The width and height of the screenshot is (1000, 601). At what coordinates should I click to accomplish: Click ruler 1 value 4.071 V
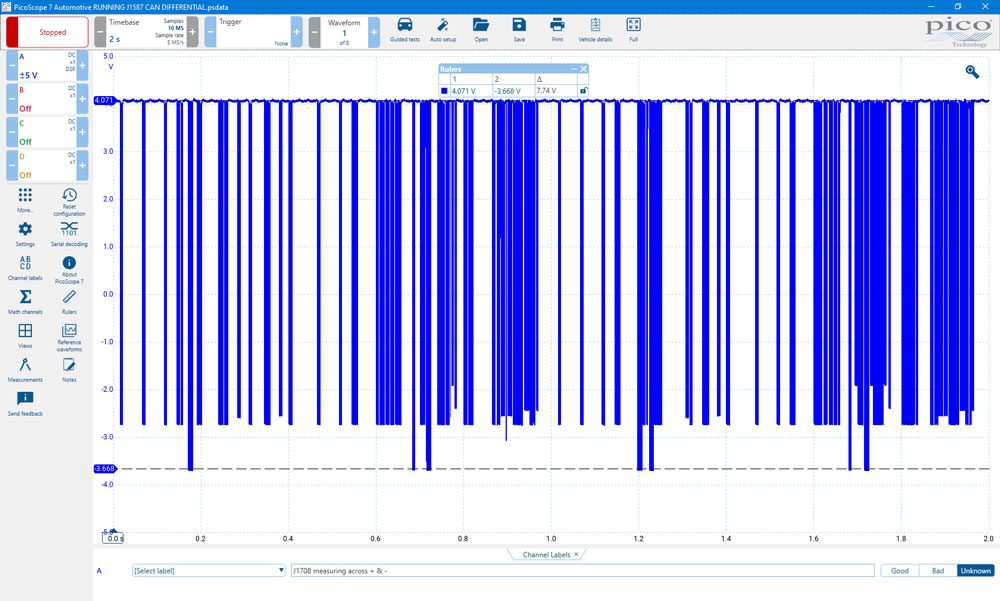[464, 91]
